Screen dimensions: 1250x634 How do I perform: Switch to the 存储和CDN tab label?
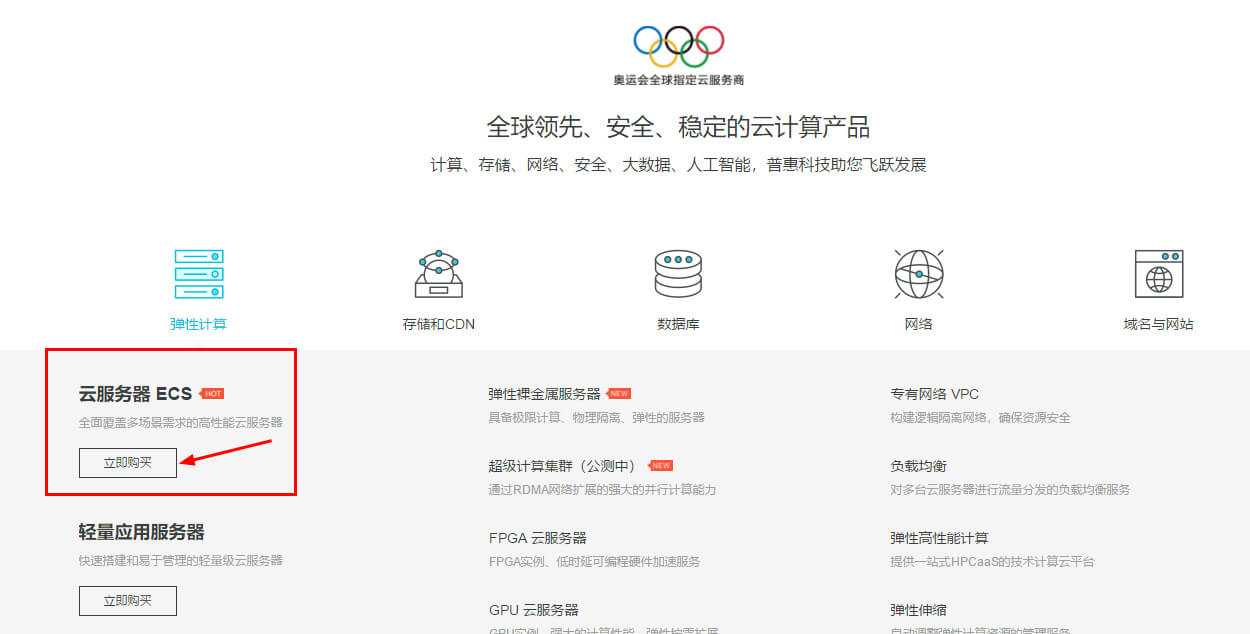point(438,324)
